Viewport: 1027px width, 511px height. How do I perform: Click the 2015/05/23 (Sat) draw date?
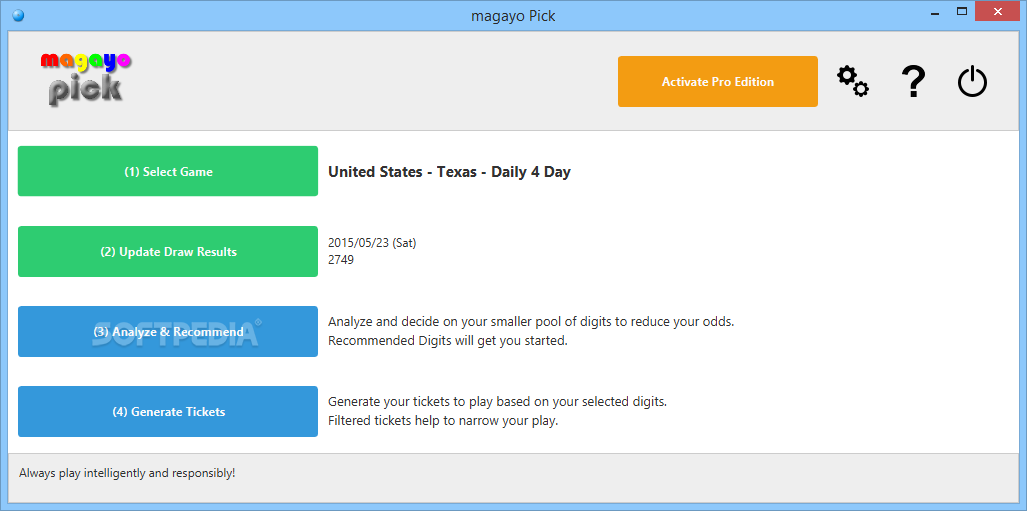[372, 243]
